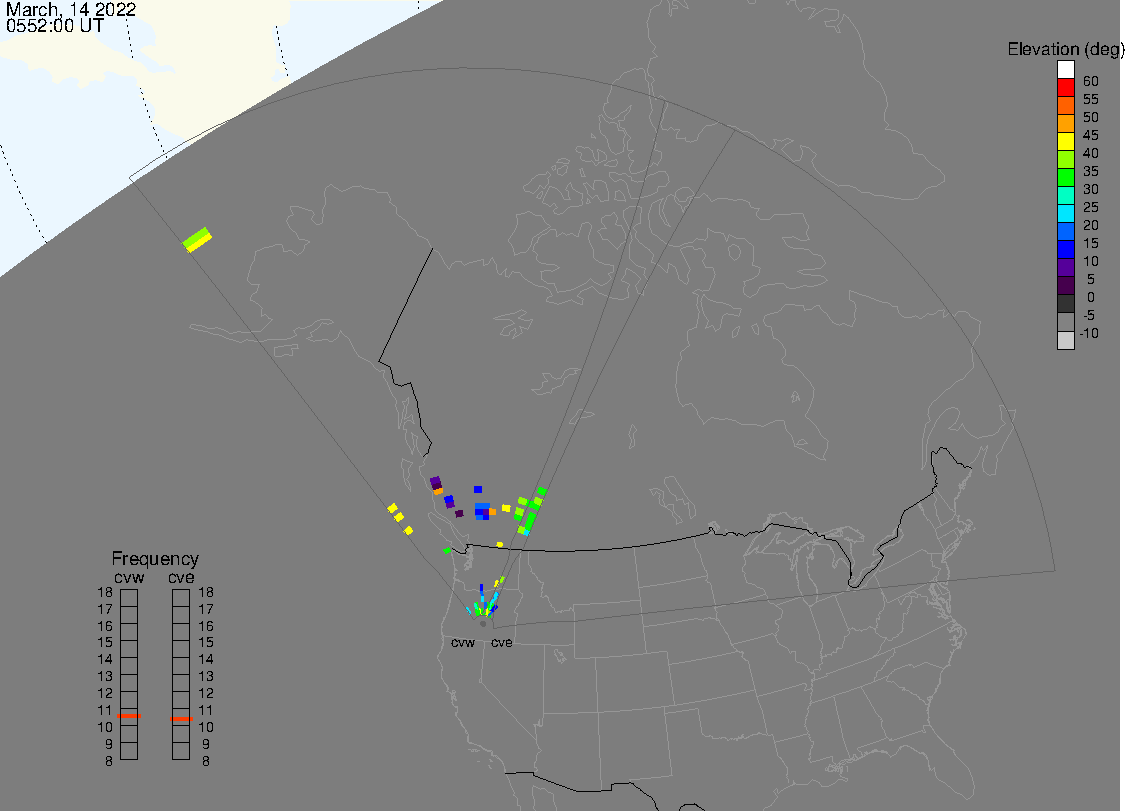Click the "45" label on the elevation legend
Viewport: 1125px width, 811px height.
[1091, 135]
